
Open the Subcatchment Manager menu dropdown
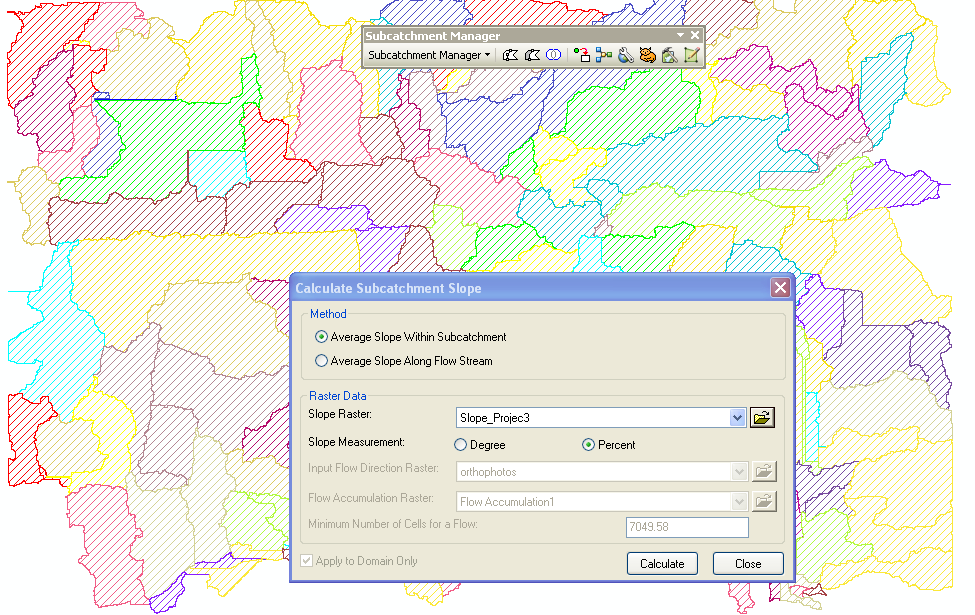(x=428, y=55)
